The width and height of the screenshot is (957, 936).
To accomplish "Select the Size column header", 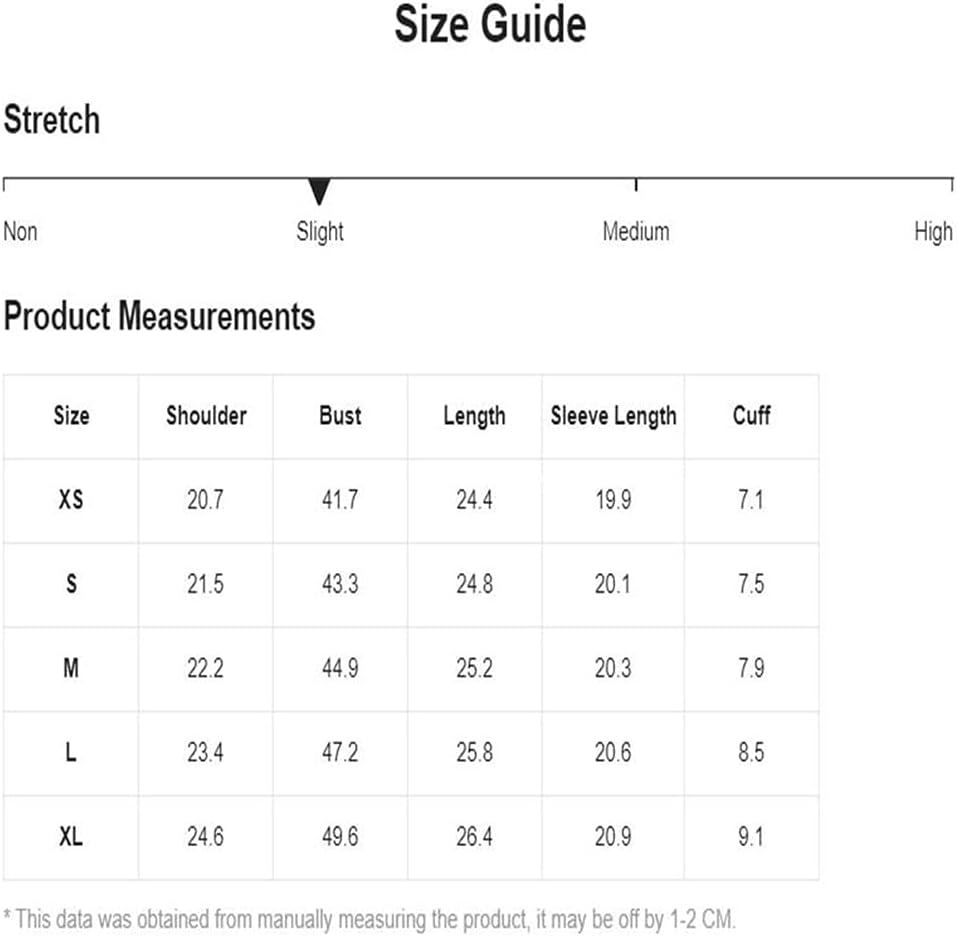I will pos(71,416).
